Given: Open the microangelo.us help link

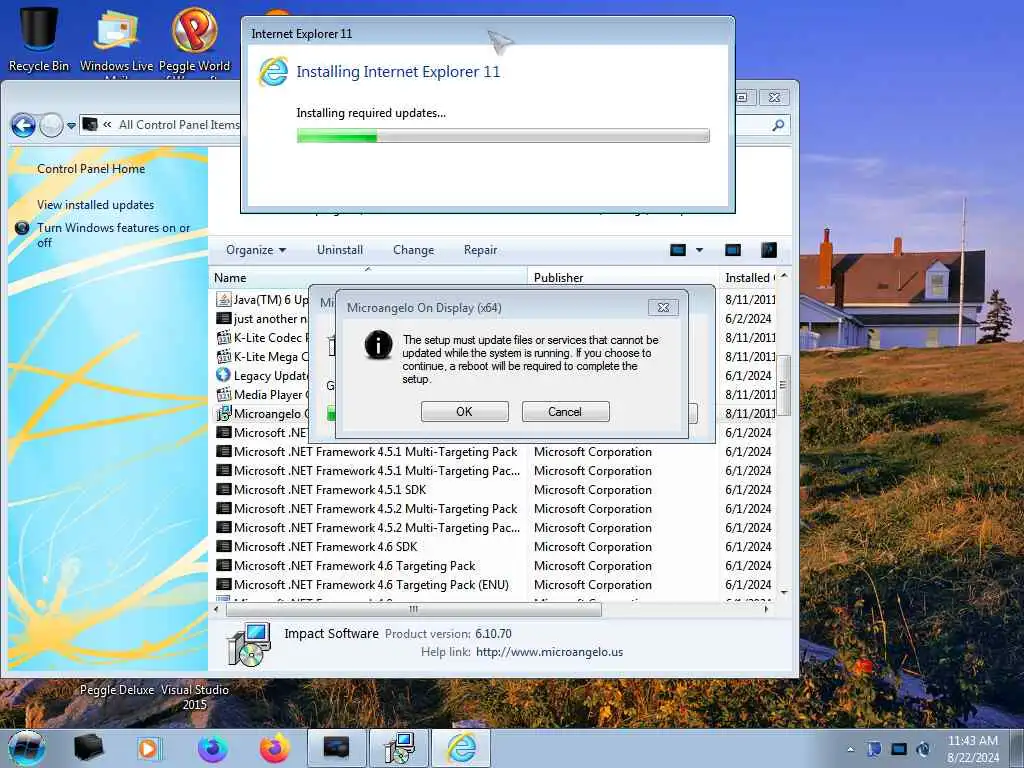Looking at the screenshot, I should point(549,652).
